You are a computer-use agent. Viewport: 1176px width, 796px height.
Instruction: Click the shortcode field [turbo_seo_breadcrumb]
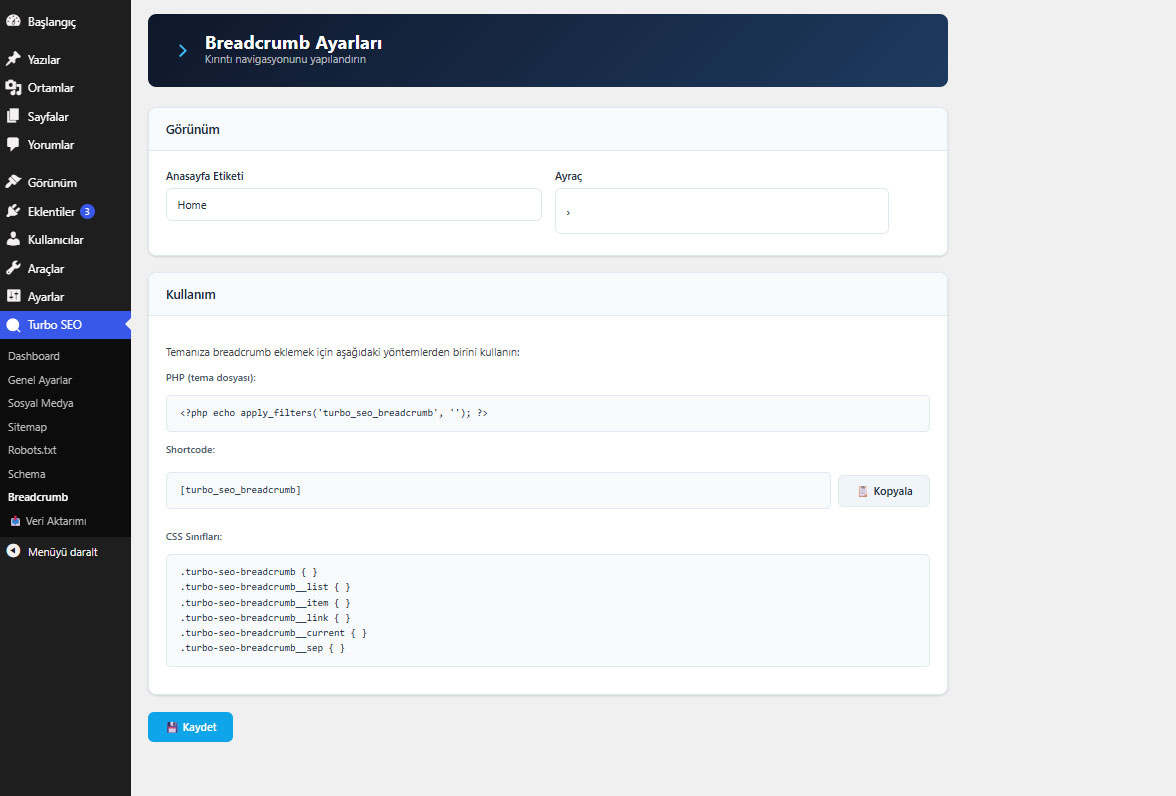498,491
